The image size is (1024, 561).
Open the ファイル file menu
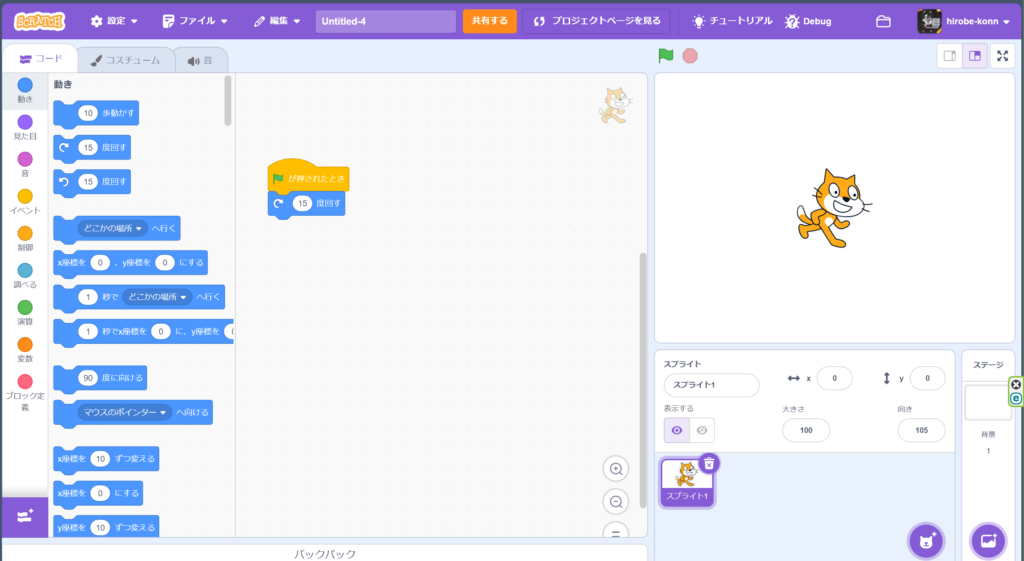tap(195, 21)
